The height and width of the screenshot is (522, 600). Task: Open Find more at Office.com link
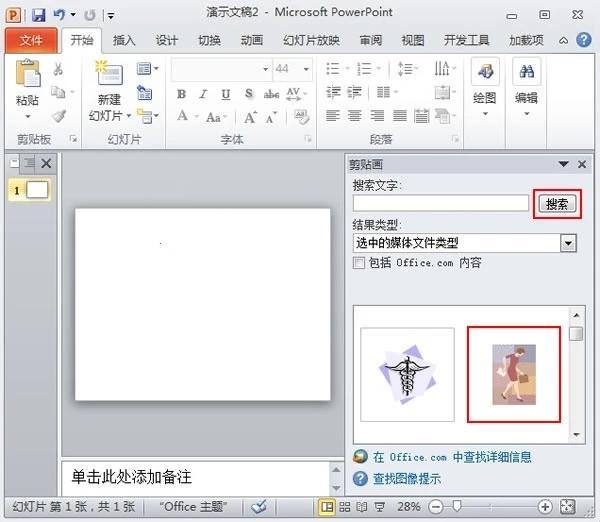pos(452,457)
